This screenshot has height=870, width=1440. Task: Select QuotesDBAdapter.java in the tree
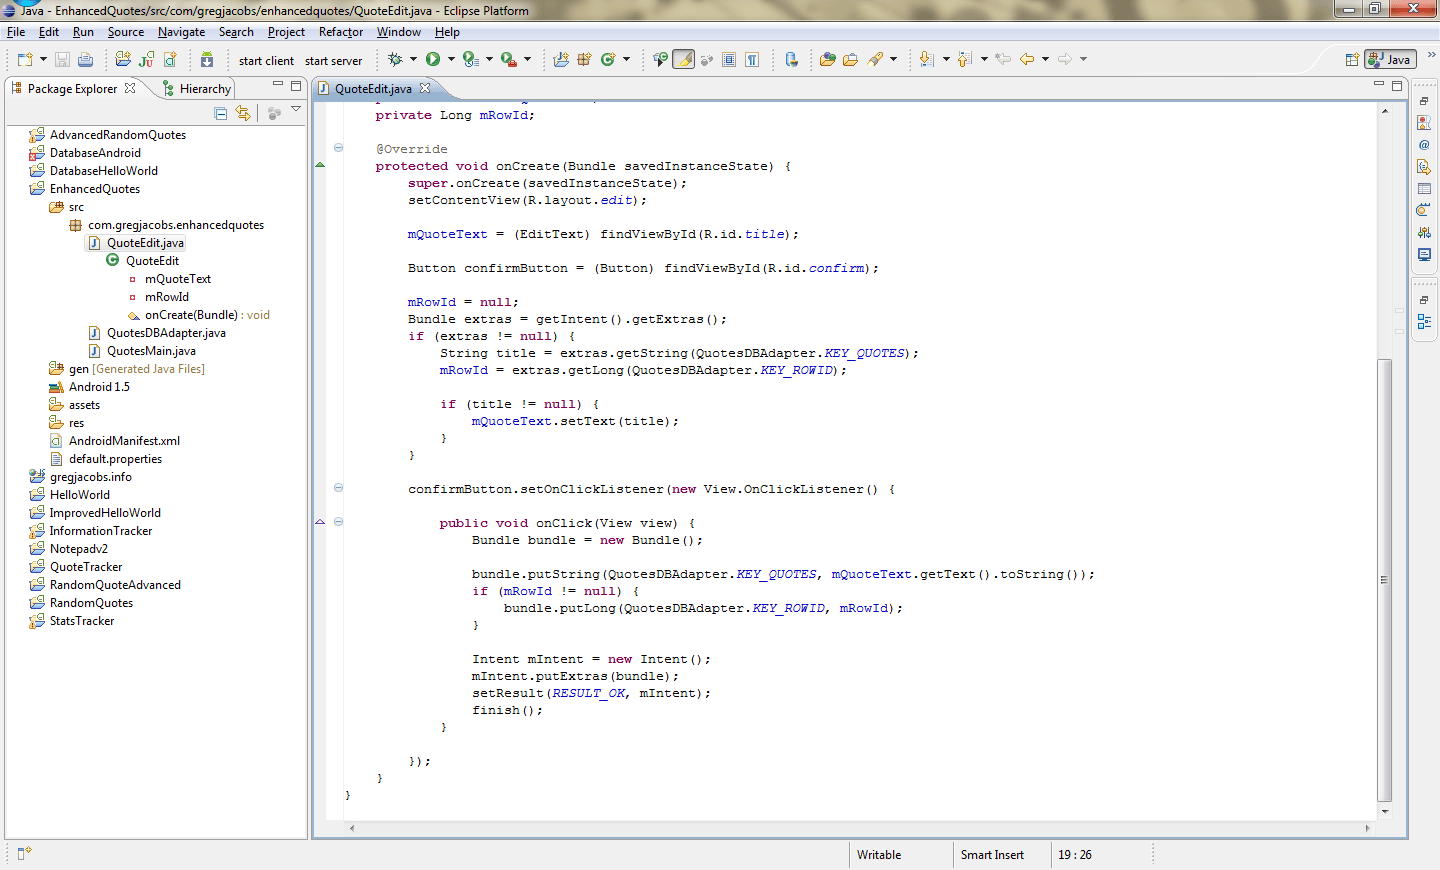tap(166, 333)
